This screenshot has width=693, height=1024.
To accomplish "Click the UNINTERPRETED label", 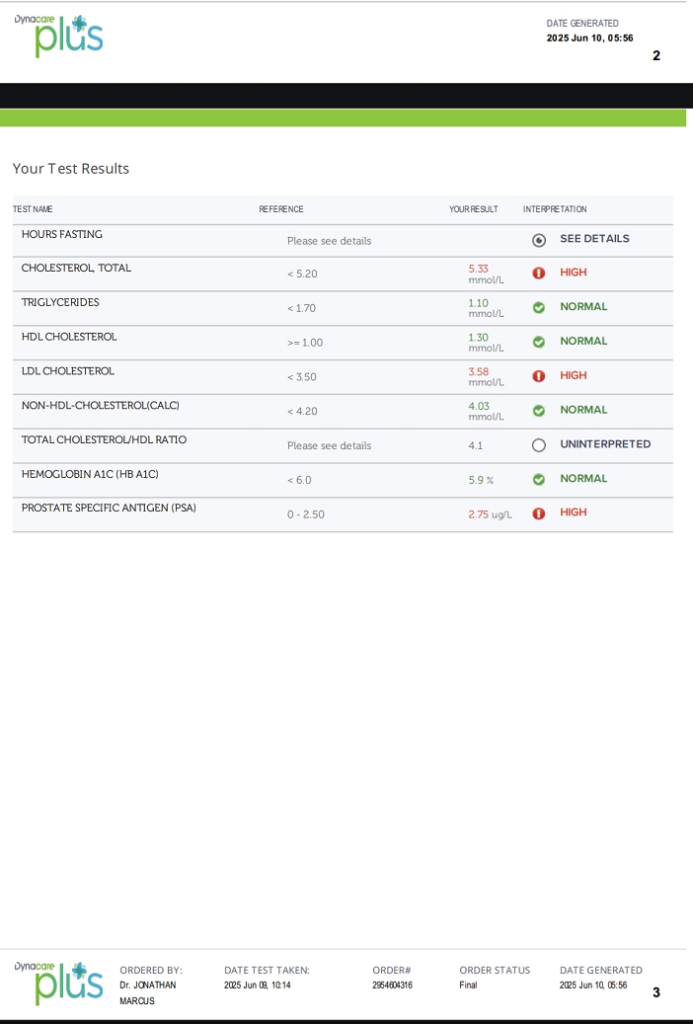I will (605, 444).
